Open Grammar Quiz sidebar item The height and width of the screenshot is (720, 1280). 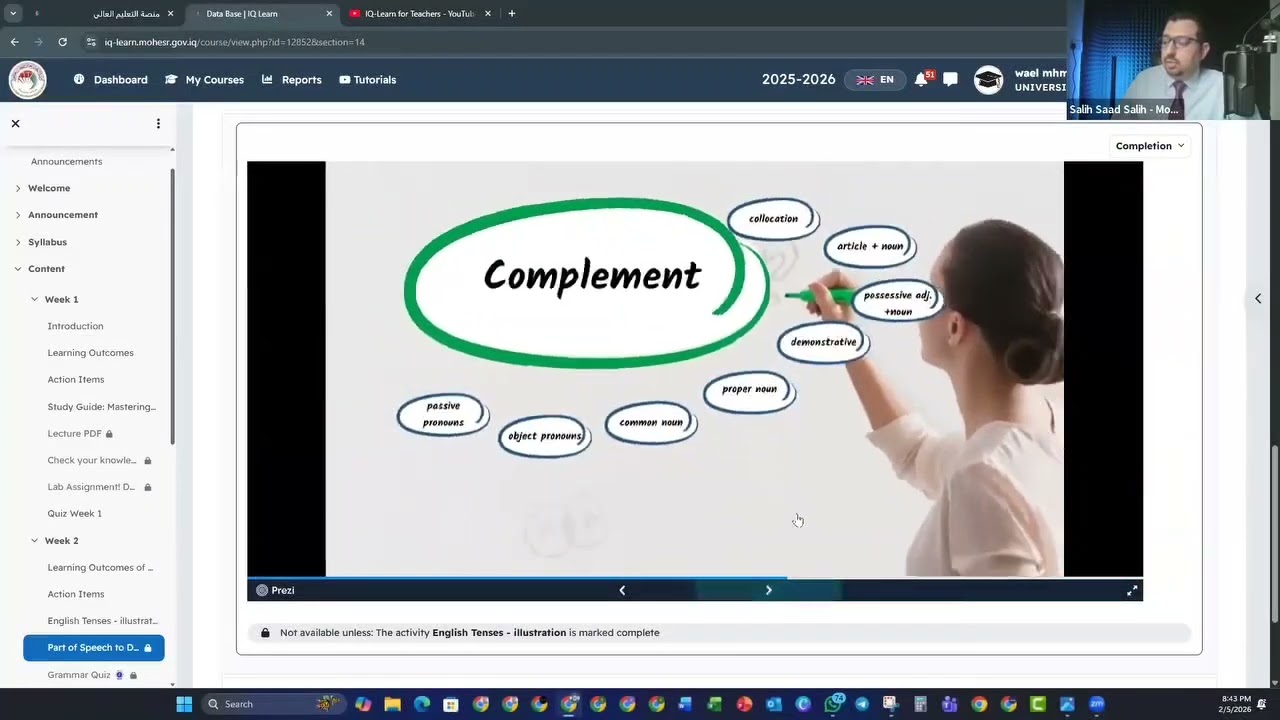coord(79,675)
